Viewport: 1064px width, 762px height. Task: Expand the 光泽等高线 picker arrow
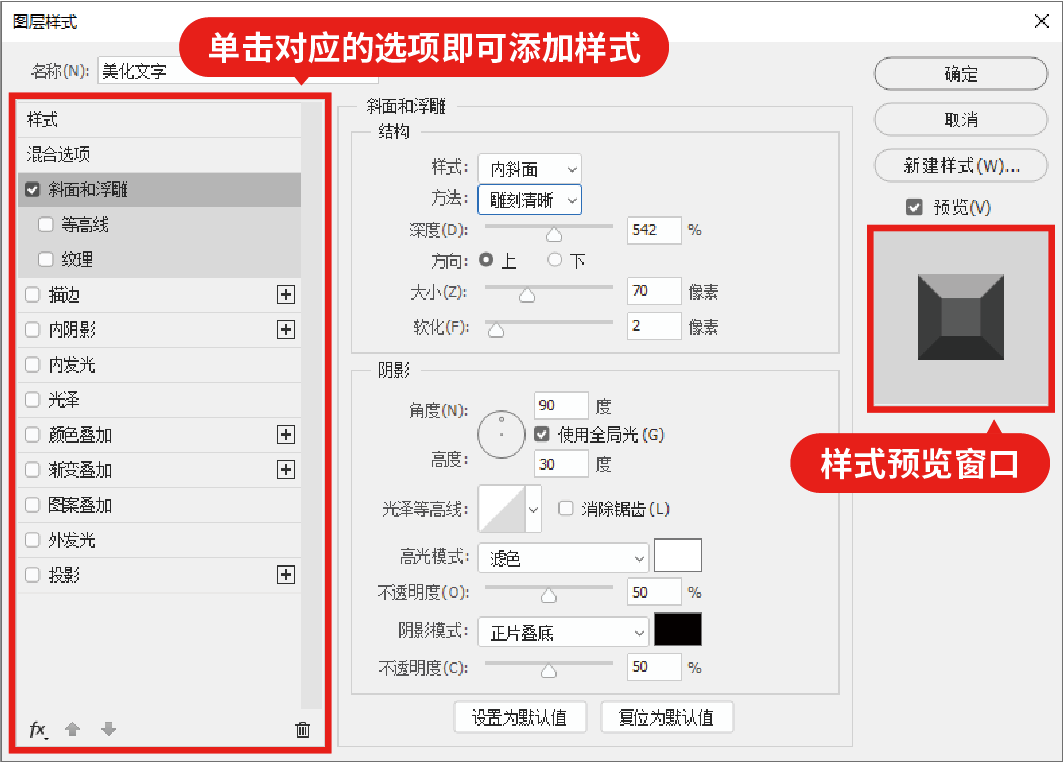(534, 510)
